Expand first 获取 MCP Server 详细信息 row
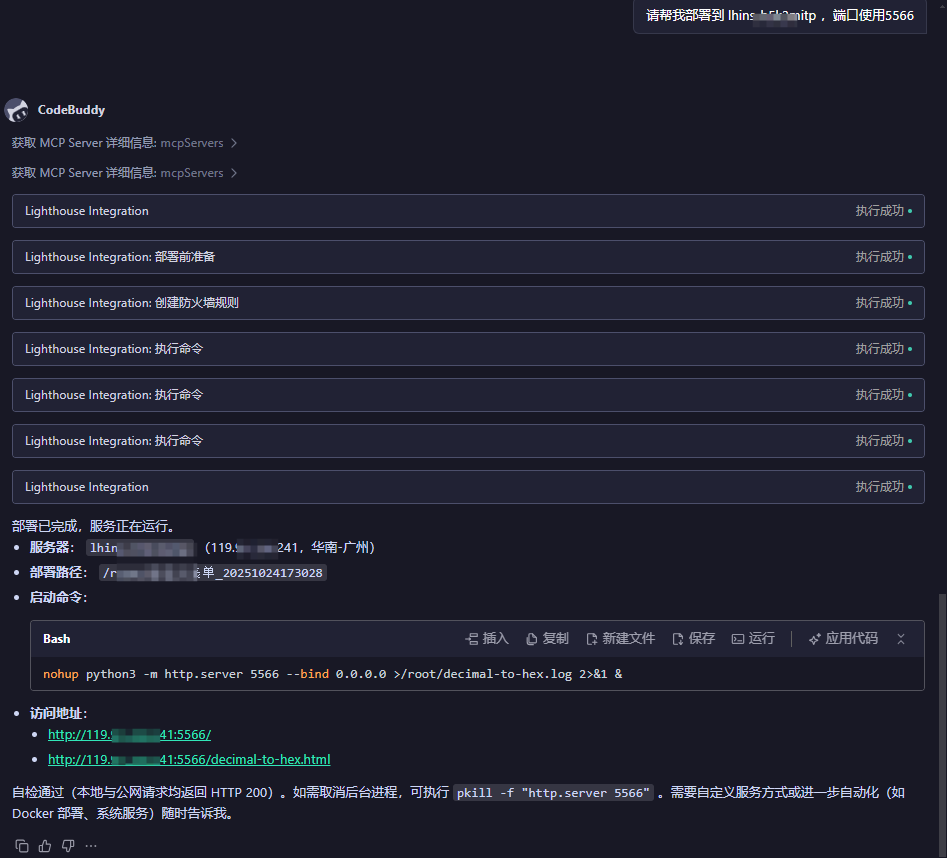 (124, 143)
